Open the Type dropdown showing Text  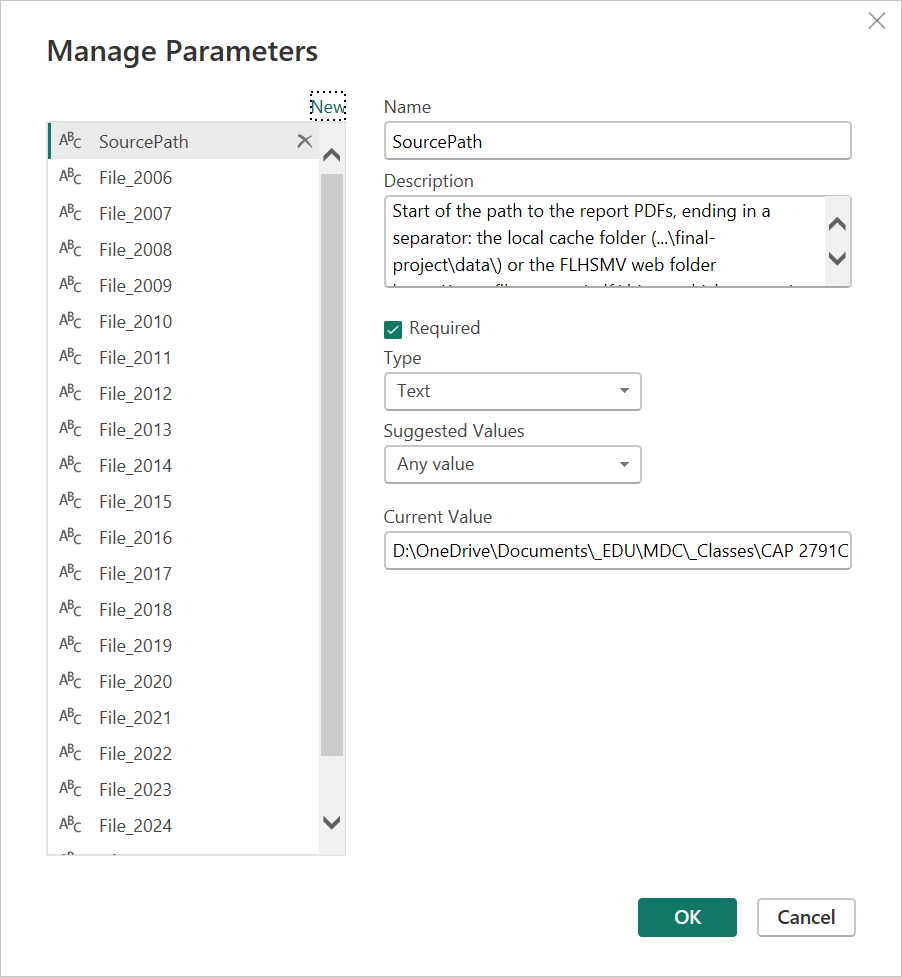pyautogui.click(x=513, y=391)
